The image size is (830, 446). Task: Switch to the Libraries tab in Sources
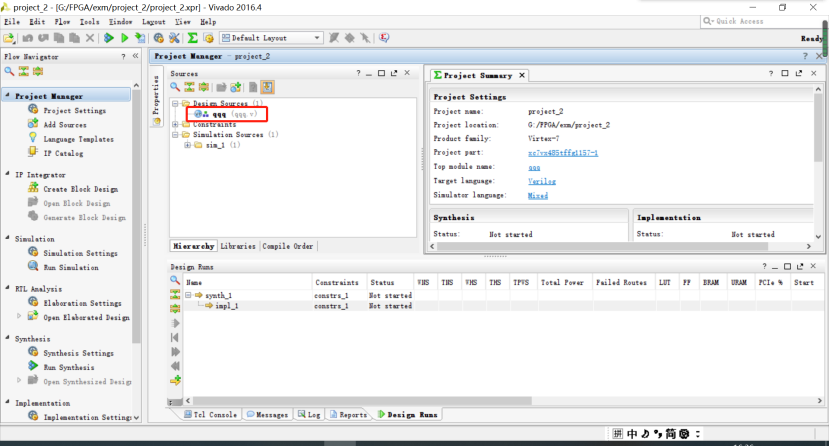pyautogui.click(x=238, y=246)
